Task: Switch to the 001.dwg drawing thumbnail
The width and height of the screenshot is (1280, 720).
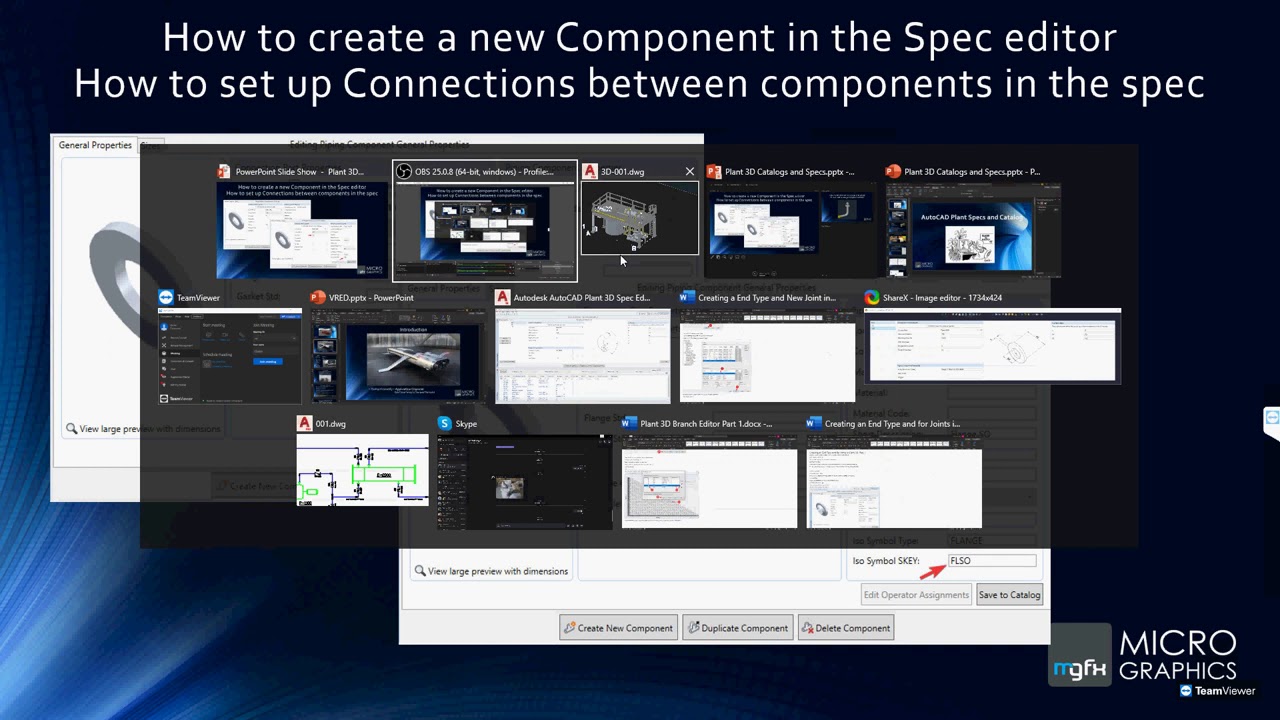Action: (x=363, y=470)
